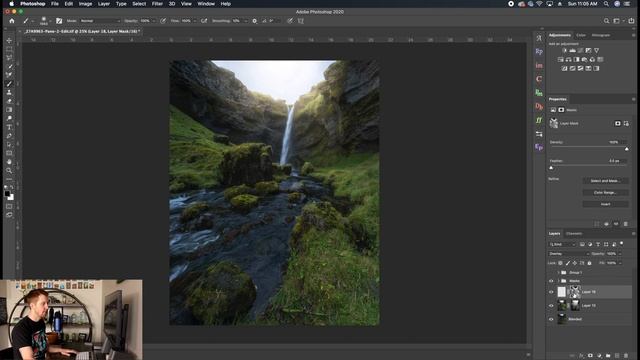Image resolution: width=640 pixels, height=360 pixels.
Task: Add a layer style with the fx icon
Action: [x=581, y=356]
